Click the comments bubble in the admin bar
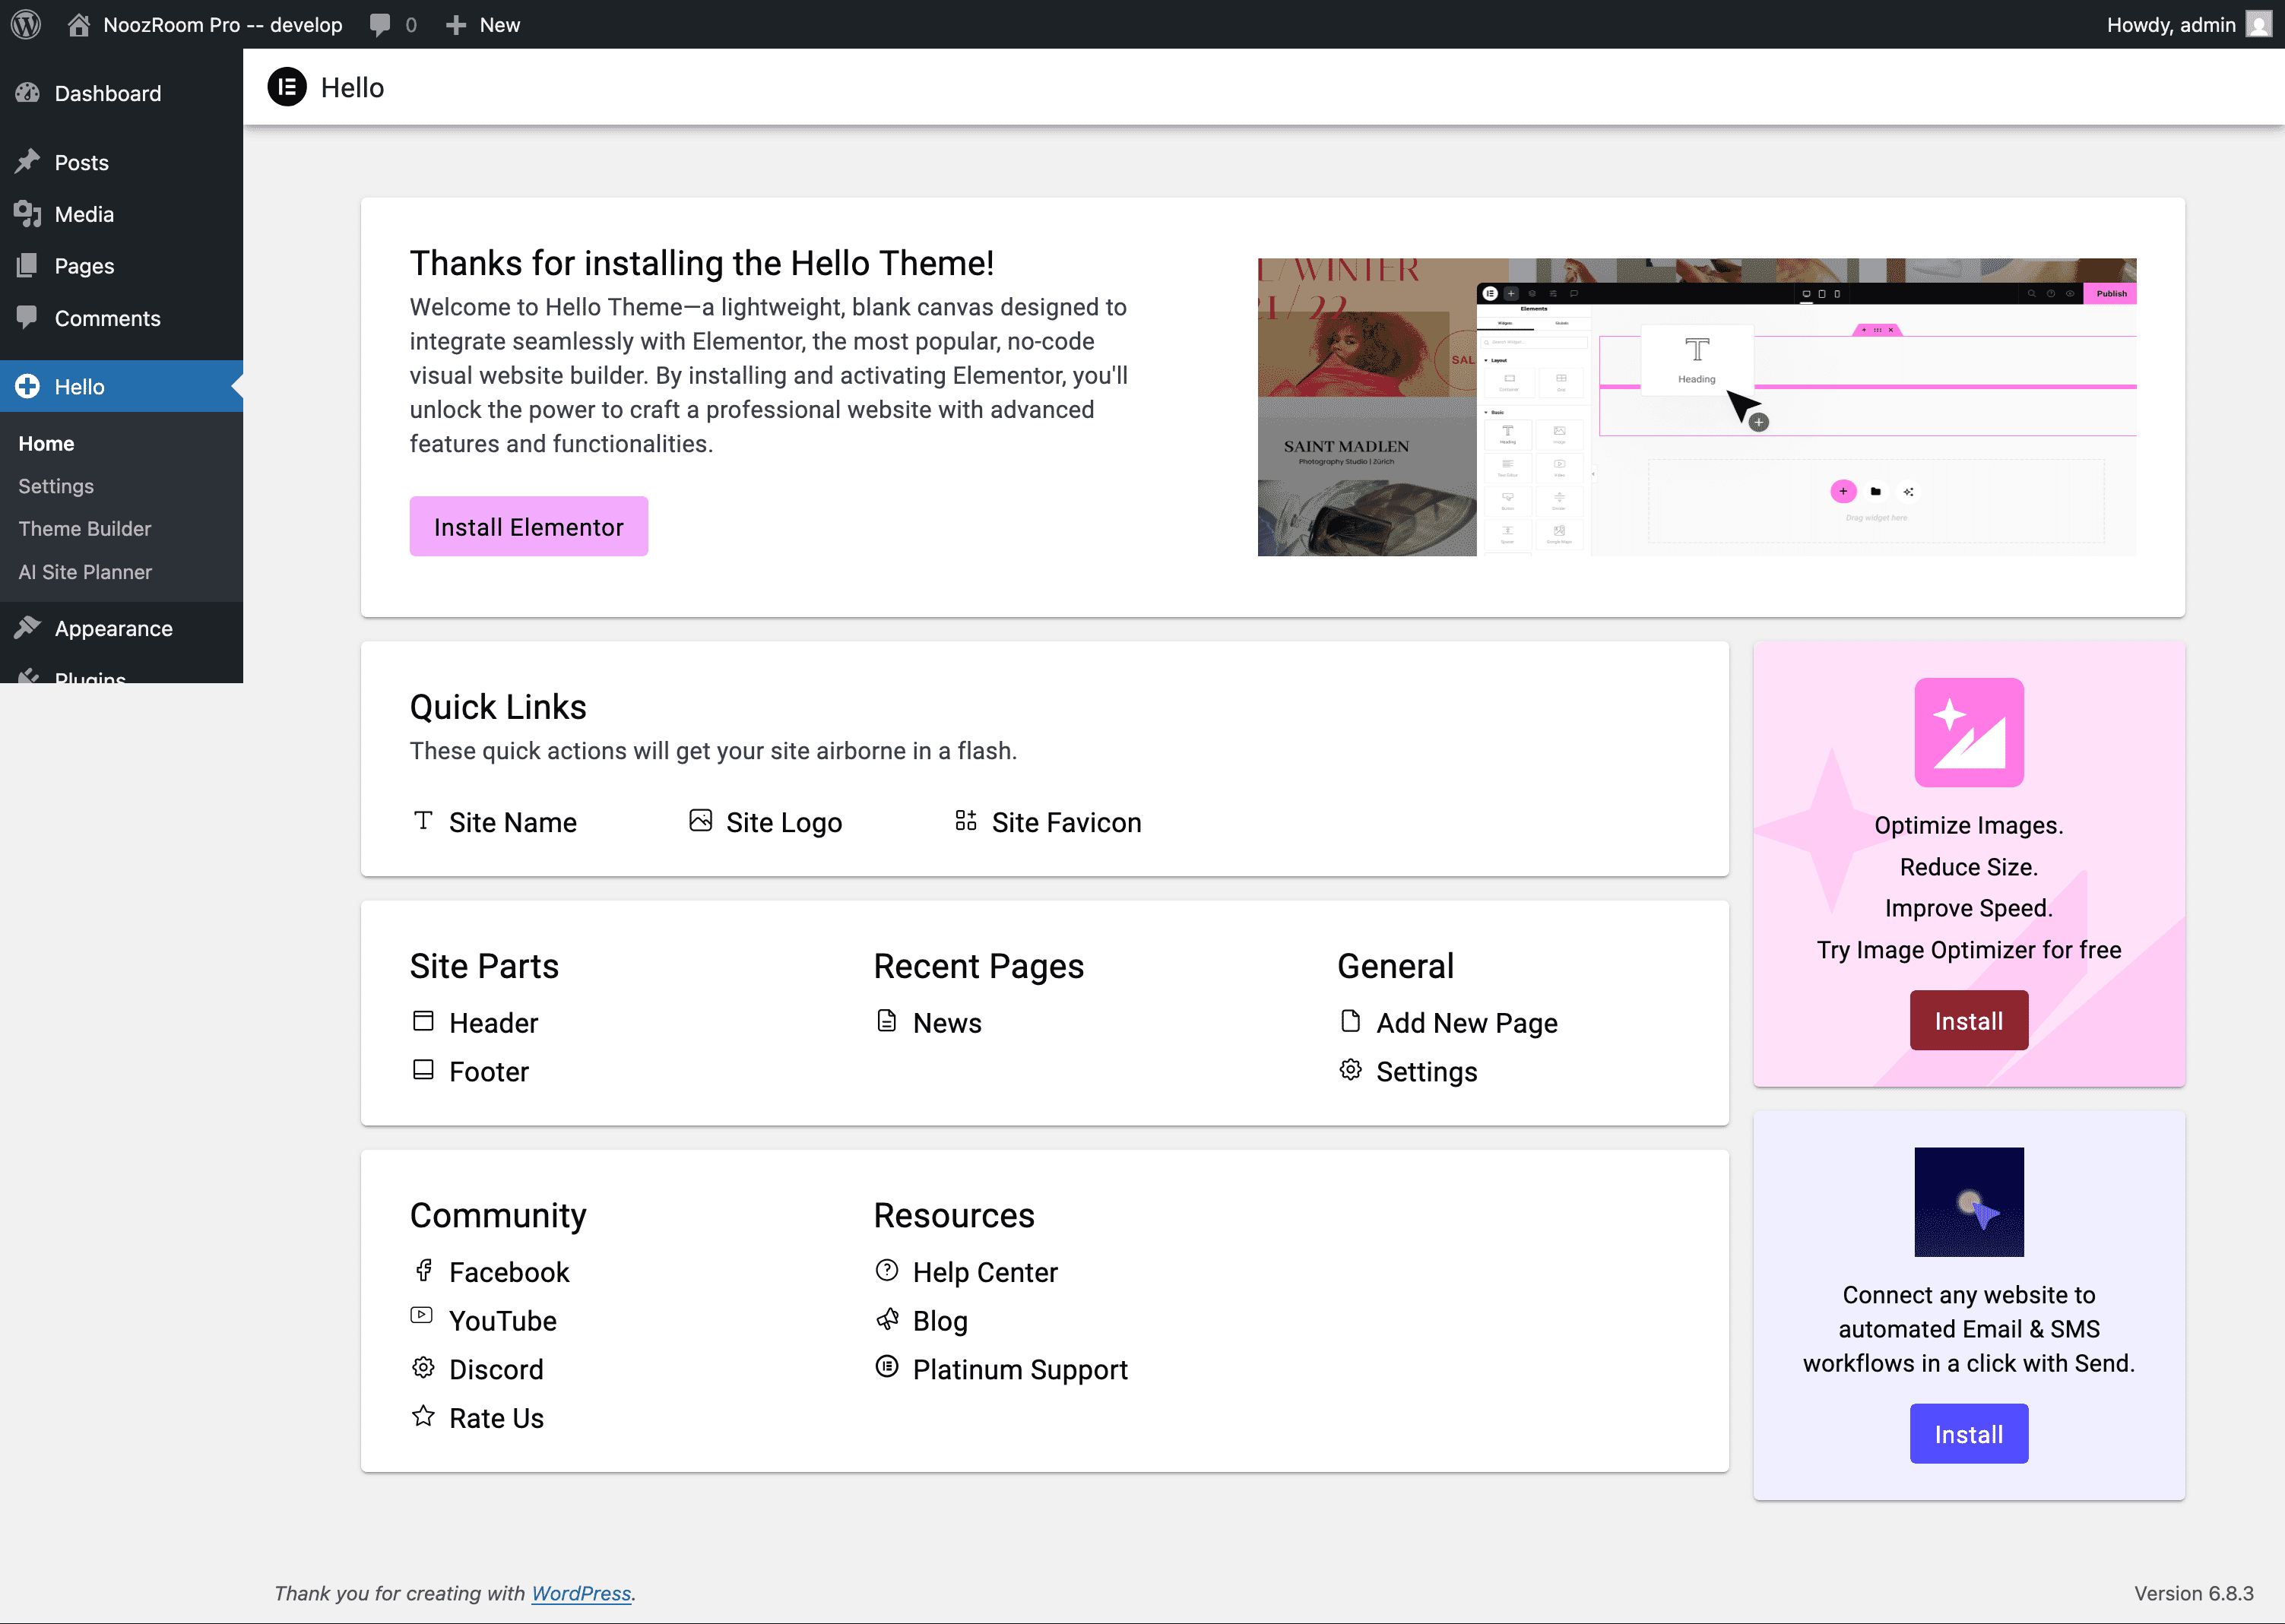This screenshot has width=2285, height=1624. 380,24
